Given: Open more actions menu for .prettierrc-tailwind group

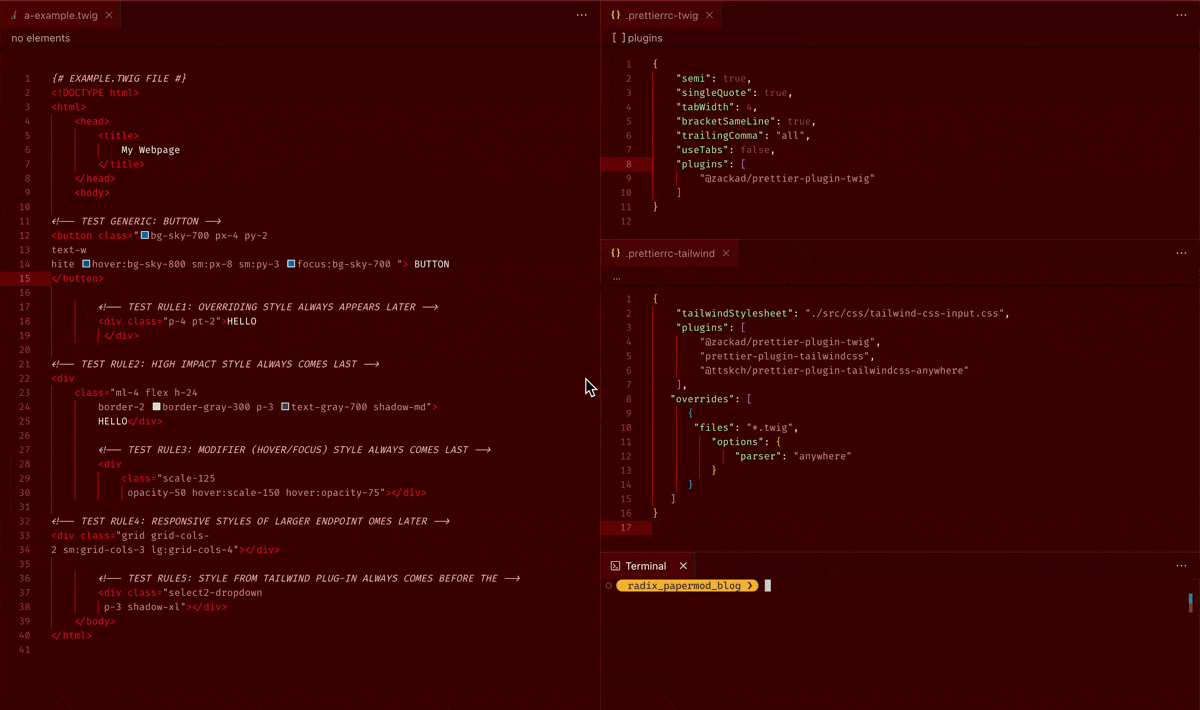Looking at the screenshot, I should click(x=1181, y=253).
